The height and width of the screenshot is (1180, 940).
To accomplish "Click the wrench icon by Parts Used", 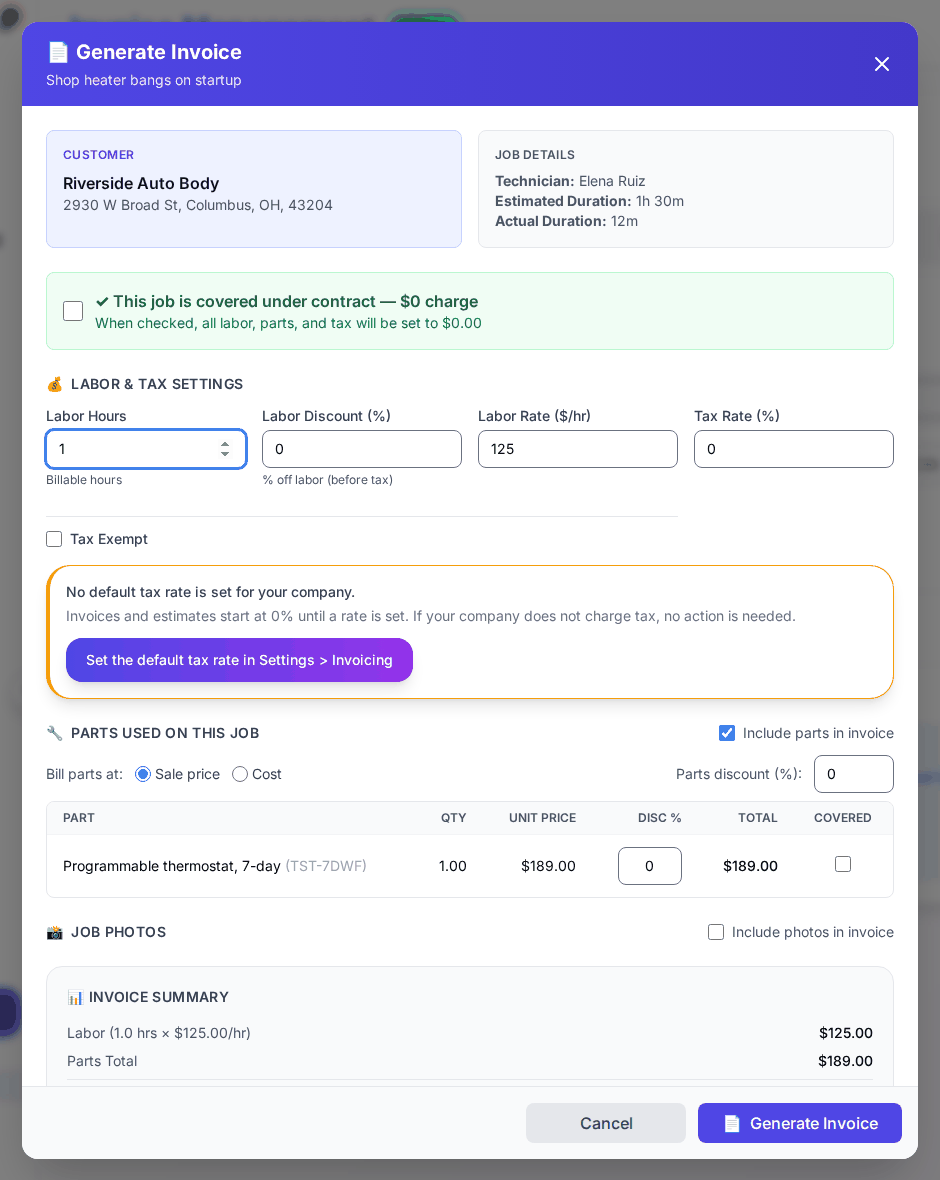I will coord(55,733).
